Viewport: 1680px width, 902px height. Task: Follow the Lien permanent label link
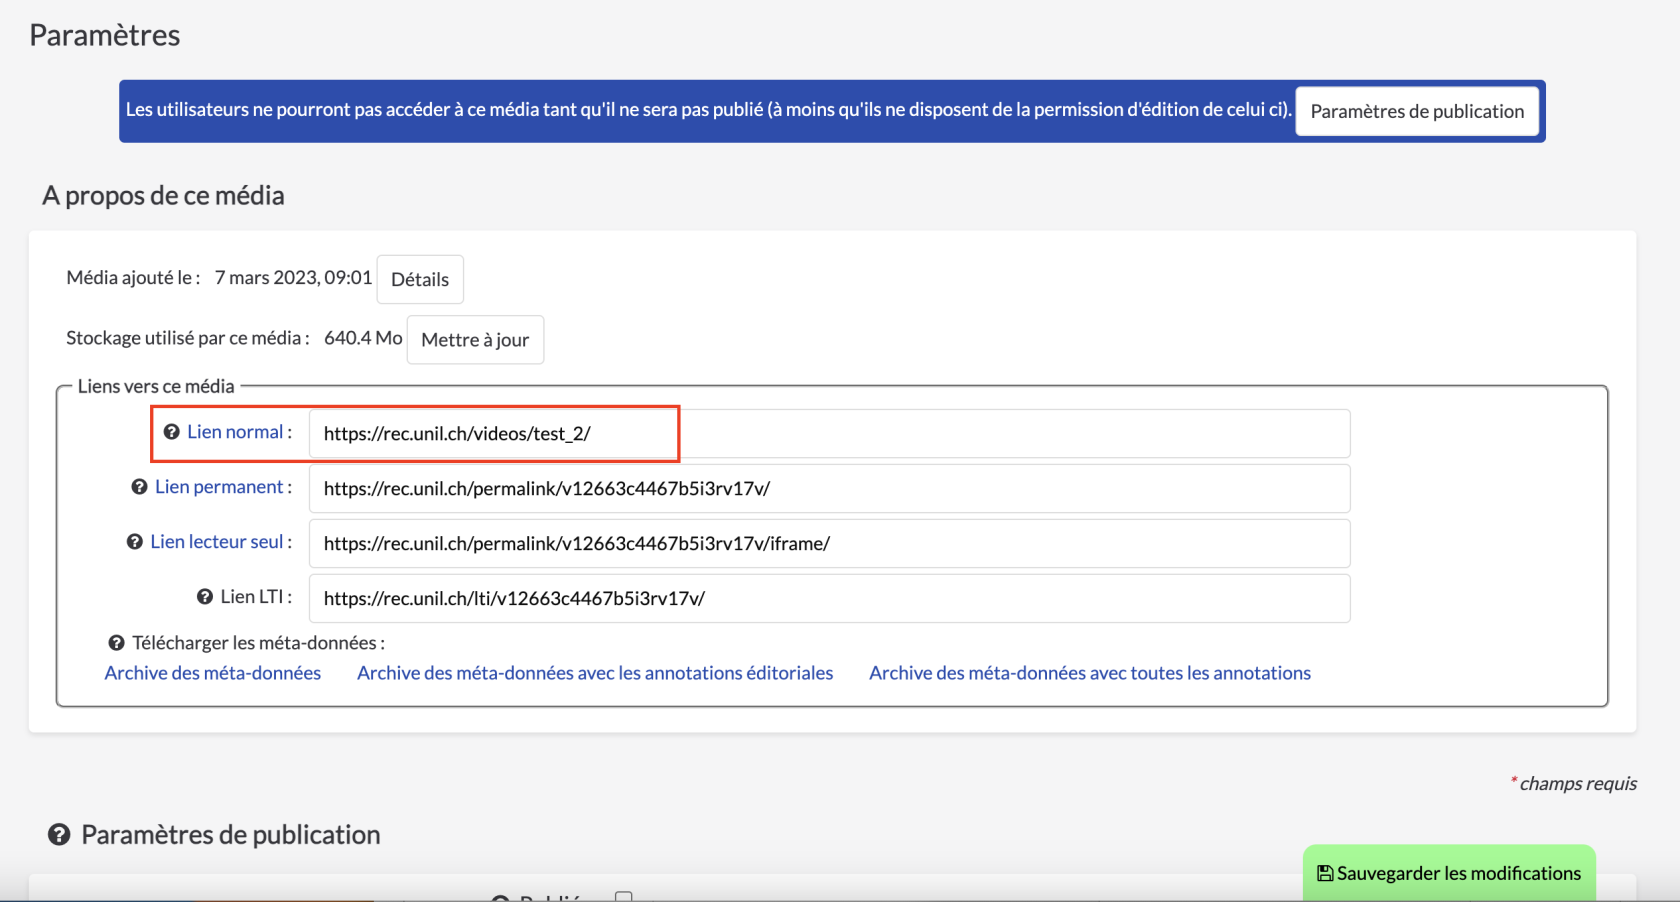point(219,487)
